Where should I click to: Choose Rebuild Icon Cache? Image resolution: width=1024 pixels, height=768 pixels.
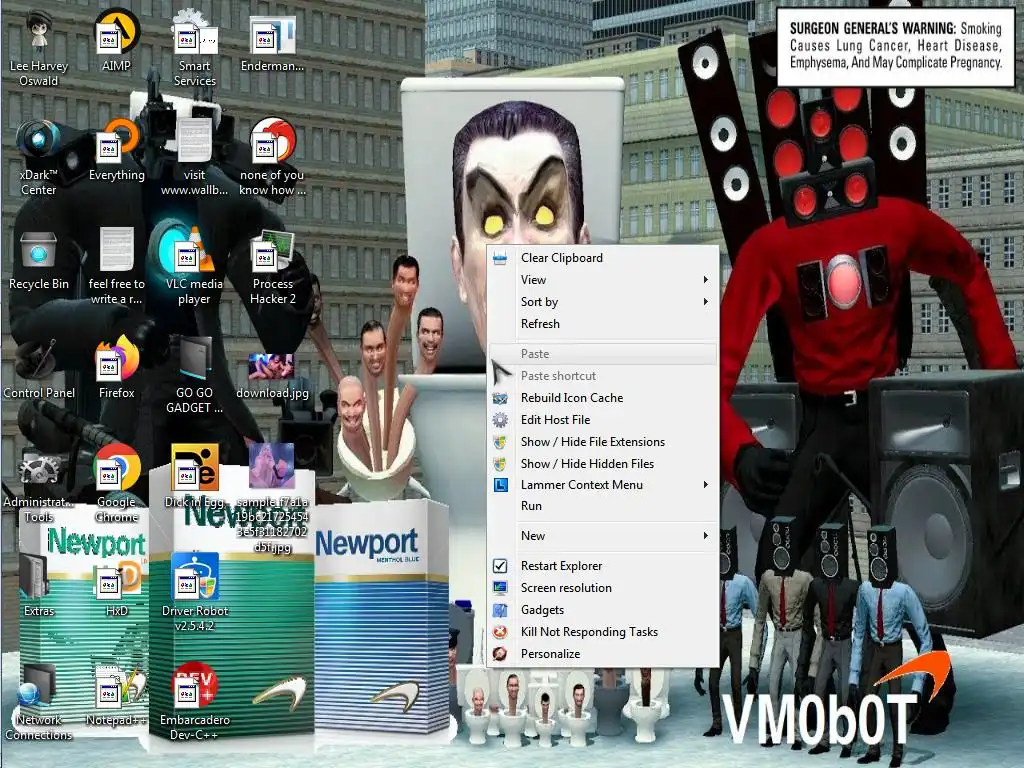(603, 398)
